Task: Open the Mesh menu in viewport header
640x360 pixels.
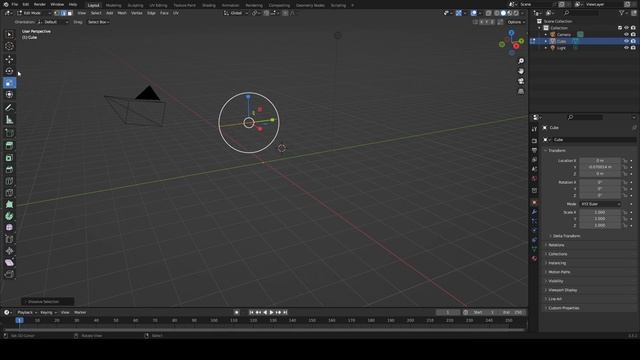Action: 122,13
